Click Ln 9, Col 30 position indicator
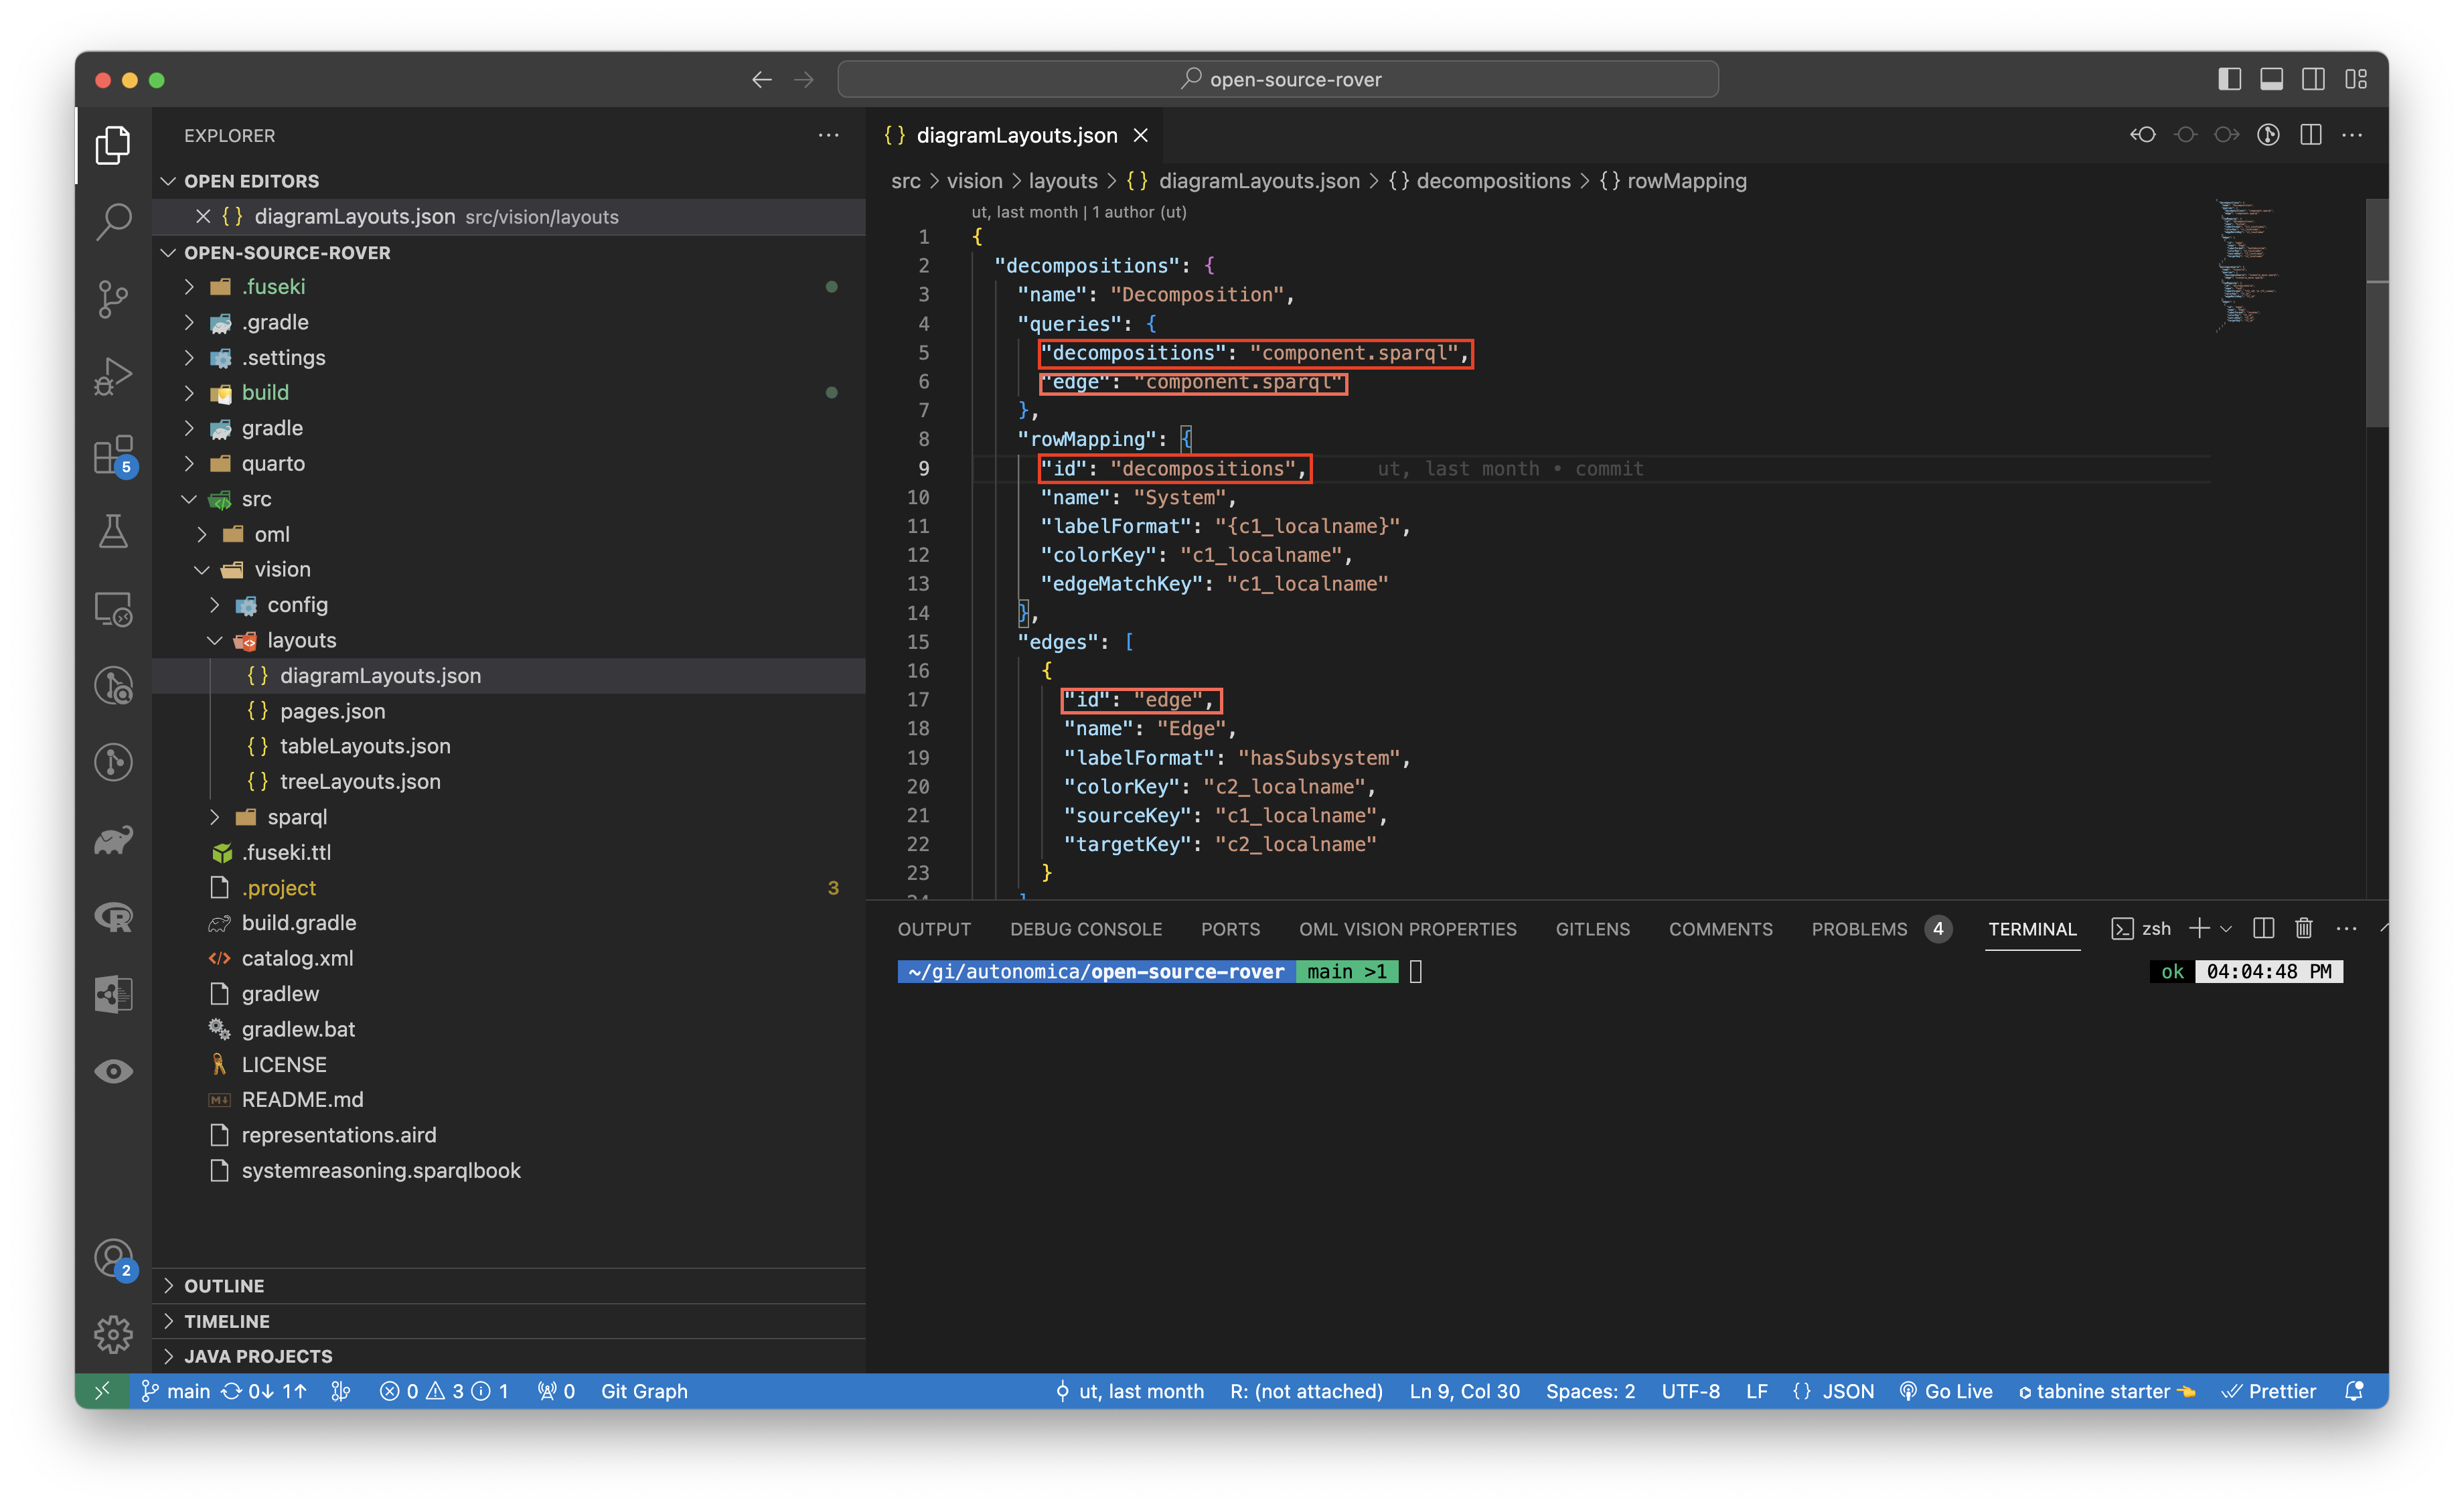 click(x=1464, y=1391)
